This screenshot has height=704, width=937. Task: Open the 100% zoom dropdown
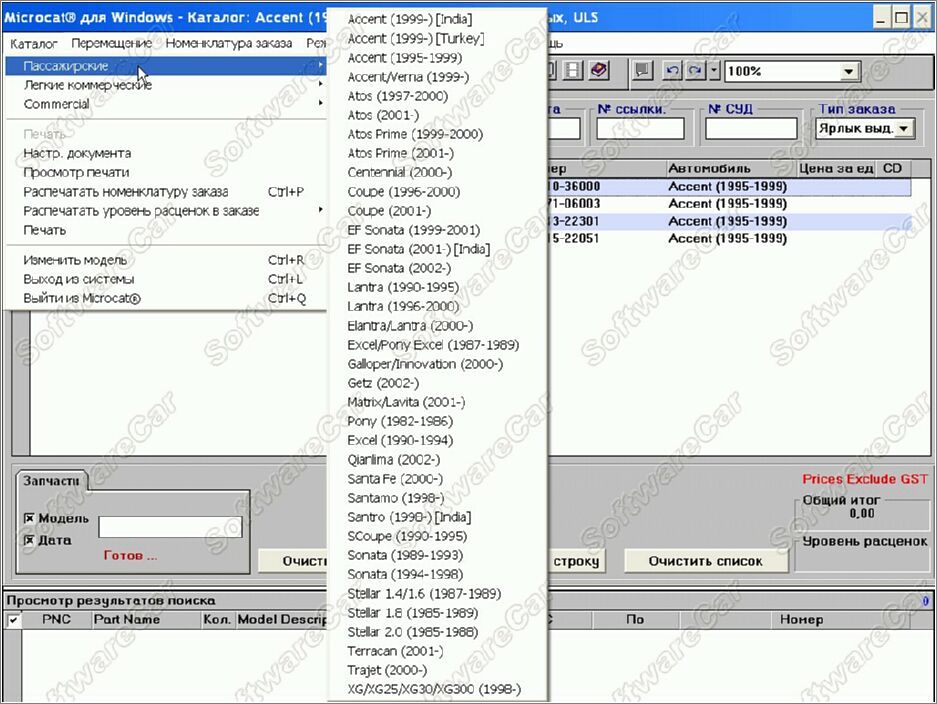tap(849, 71)
